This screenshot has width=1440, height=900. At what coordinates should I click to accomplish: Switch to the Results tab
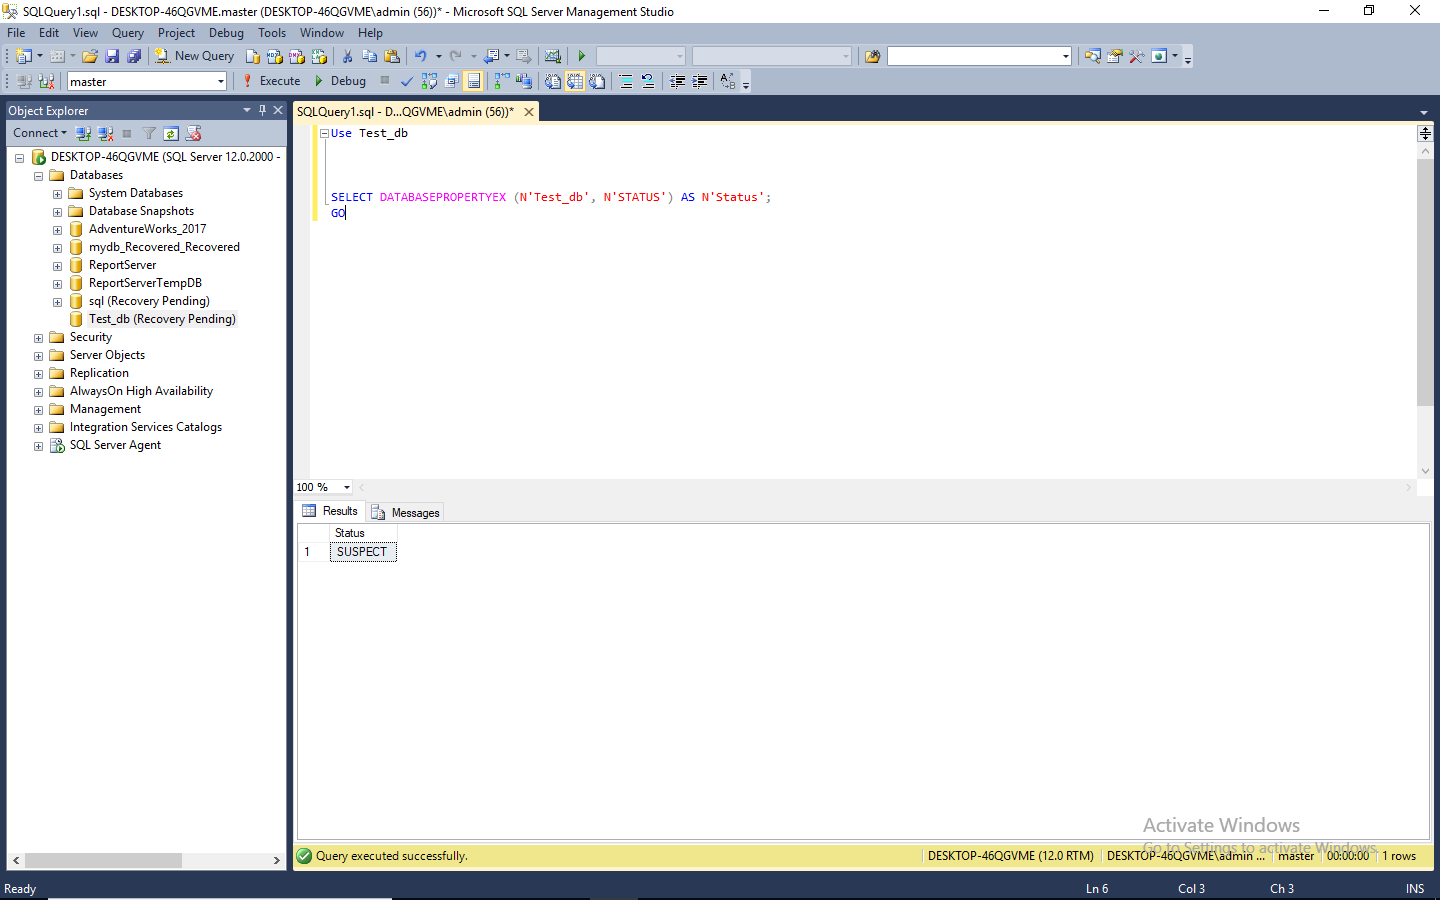tap(330, 511)
